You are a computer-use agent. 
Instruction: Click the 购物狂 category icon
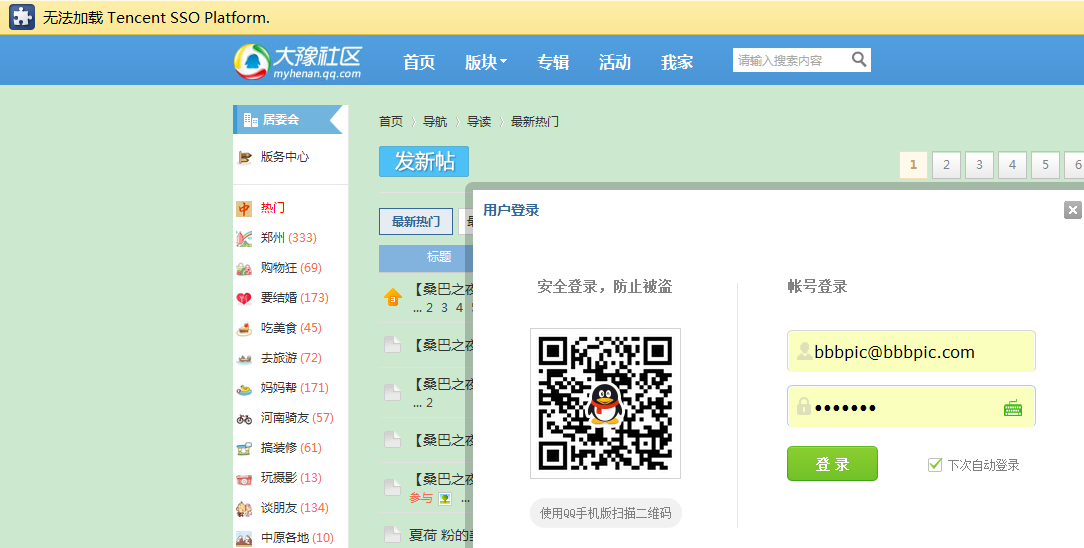point(244,269)
